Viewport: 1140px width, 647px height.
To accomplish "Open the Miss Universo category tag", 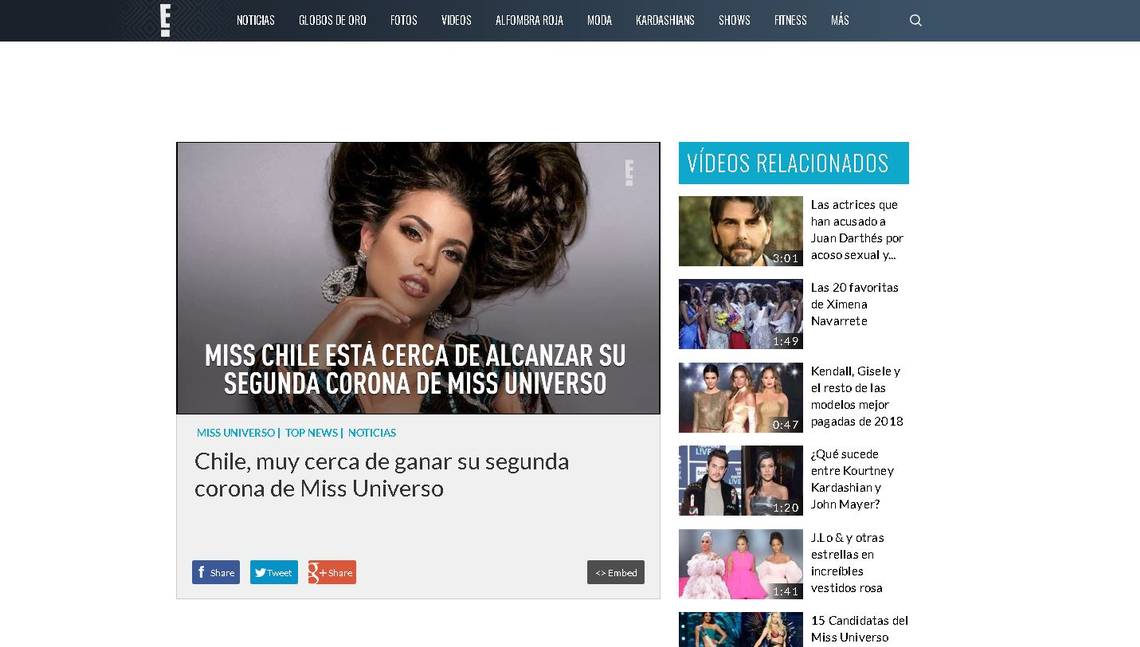I will [x=236, y=433].
